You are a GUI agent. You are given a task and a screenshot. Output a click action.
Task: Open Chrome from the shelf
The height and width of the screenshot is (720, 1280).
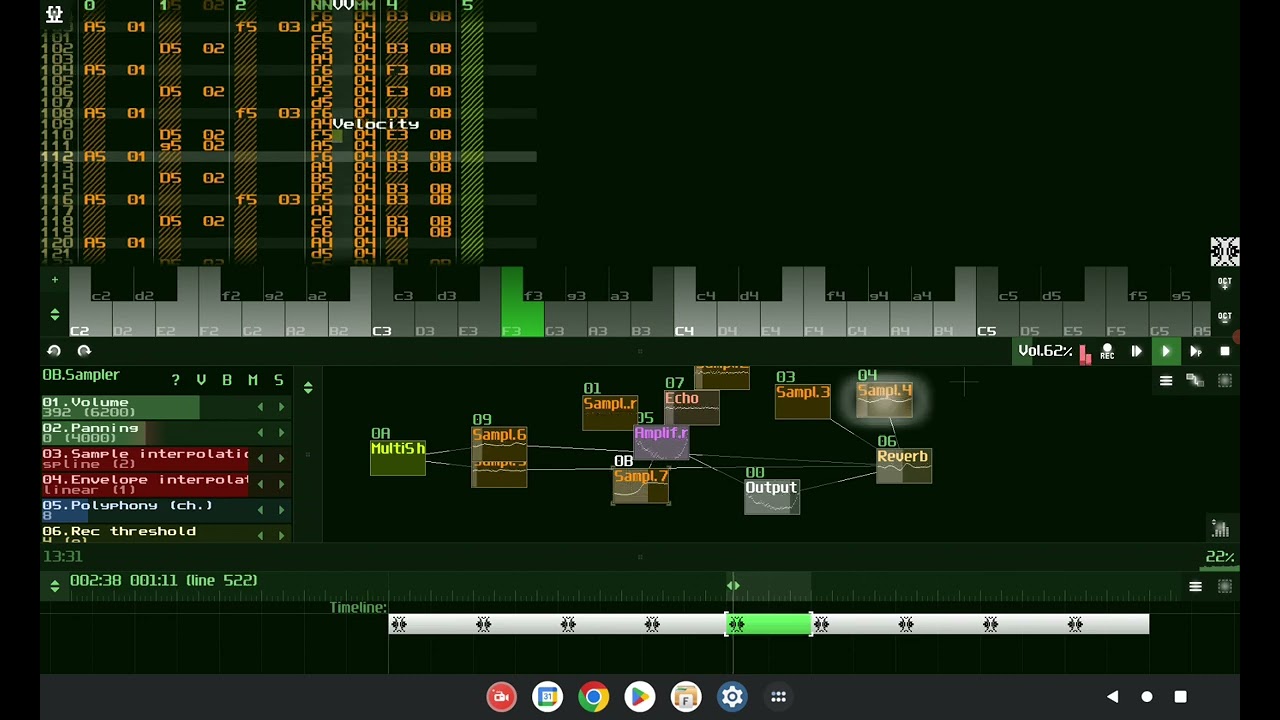(594, 697)
